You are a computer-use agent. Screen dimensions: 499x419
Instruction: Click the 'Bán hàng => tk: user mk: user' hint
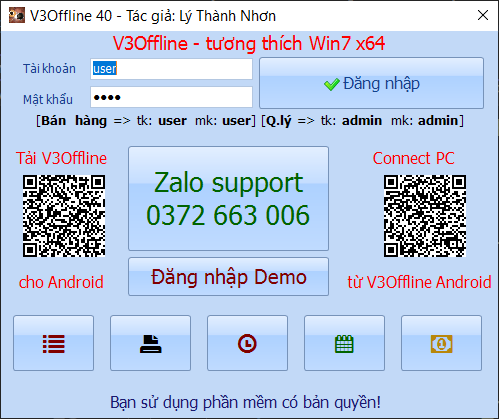pyautogui.click(x=146, y=121)
